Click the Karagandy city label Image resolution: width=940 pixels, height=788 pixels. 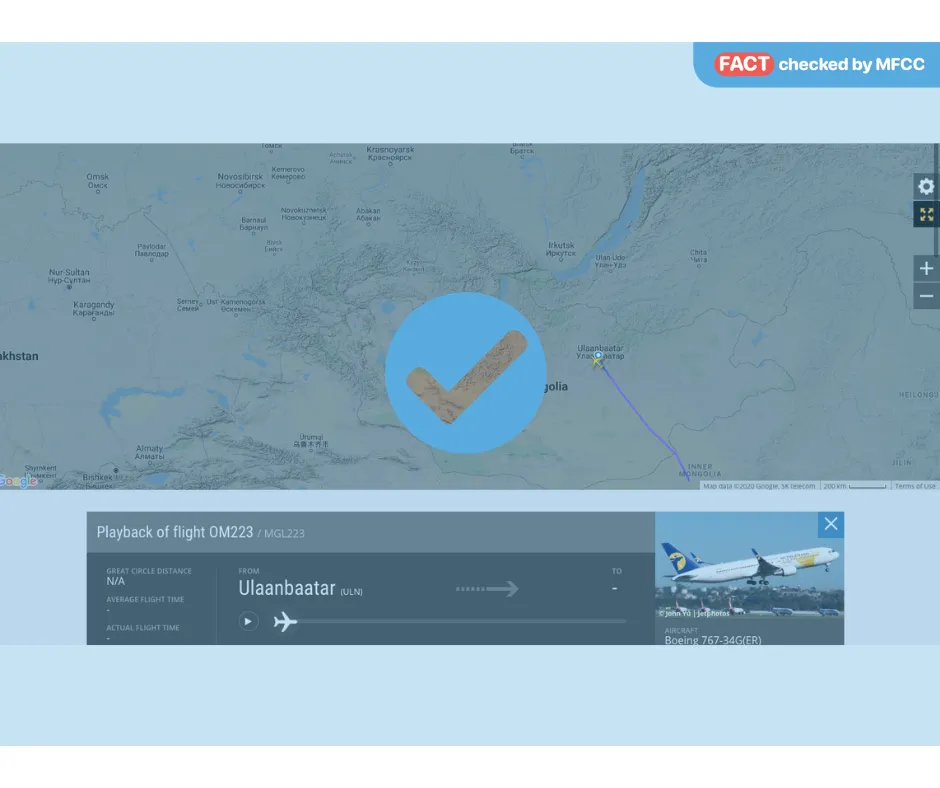(94, 308)
